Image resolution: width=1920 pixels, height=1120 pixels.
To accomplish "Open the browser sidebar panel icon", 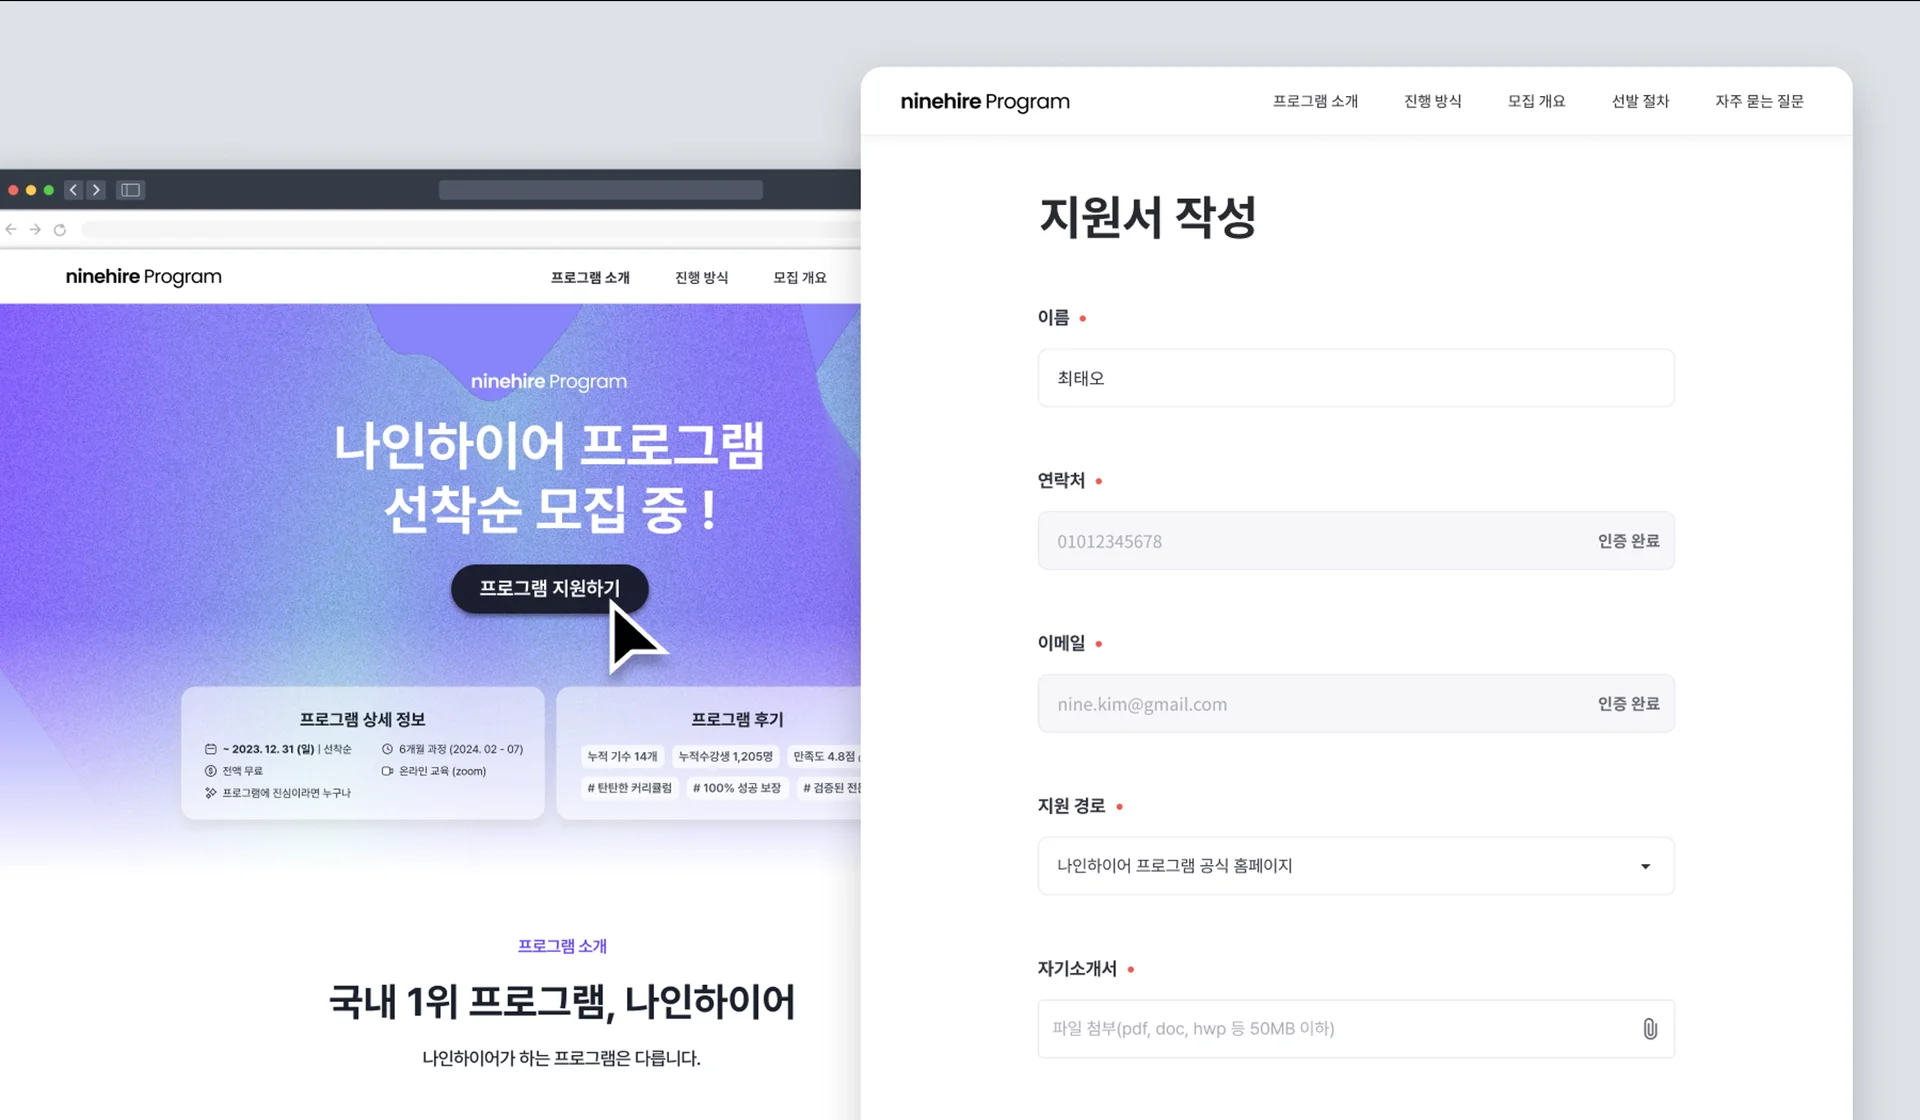I will [130, 189].
